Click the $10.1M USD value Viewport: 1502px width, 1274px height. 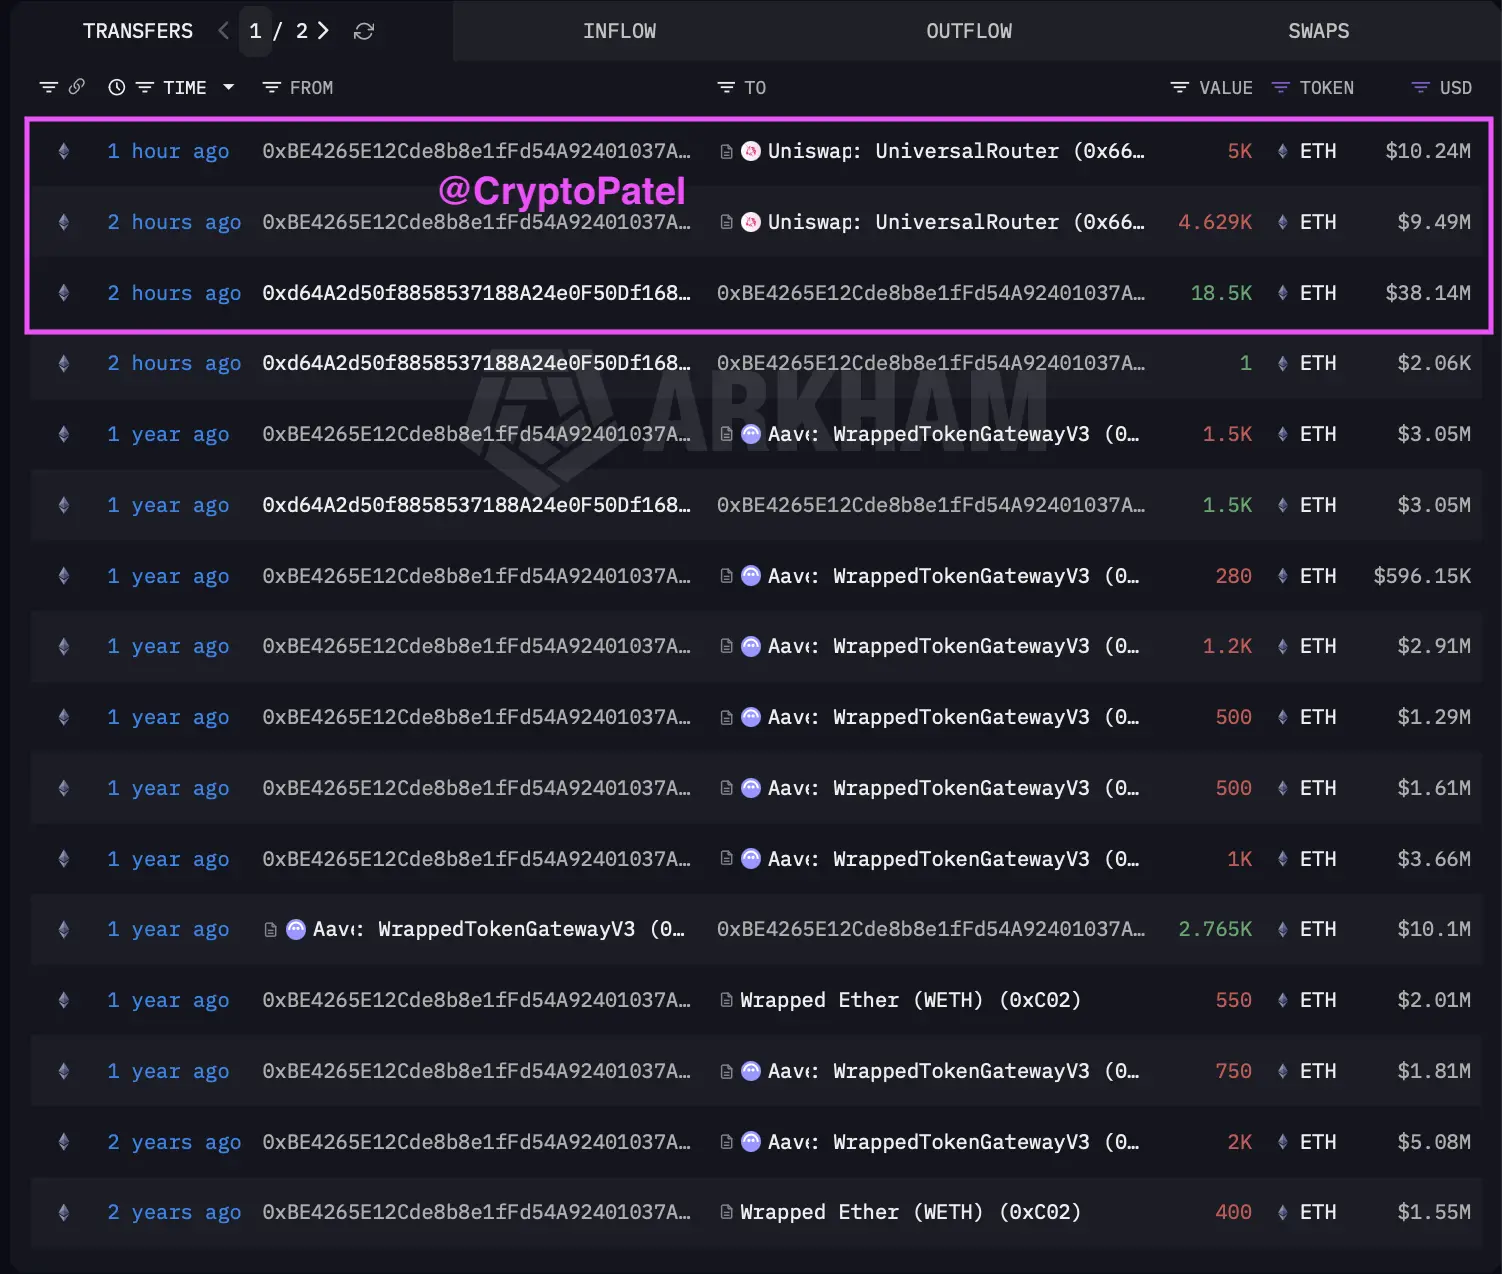point(1433,929)
